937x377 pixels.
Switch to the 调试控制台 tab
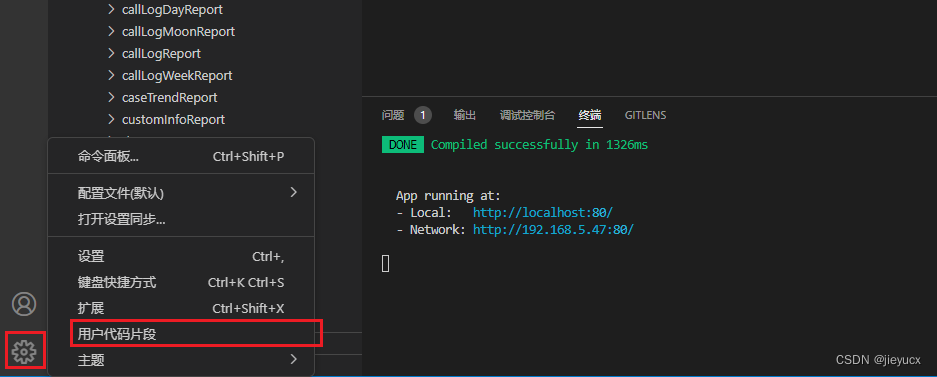(527, 115)
